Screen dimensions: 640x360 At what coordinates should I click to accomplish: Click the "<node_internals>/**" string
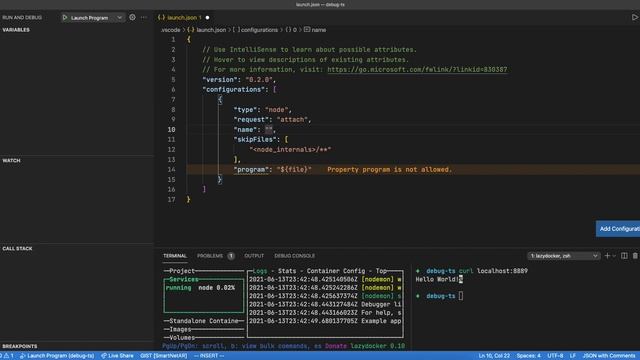coord(290,149)
